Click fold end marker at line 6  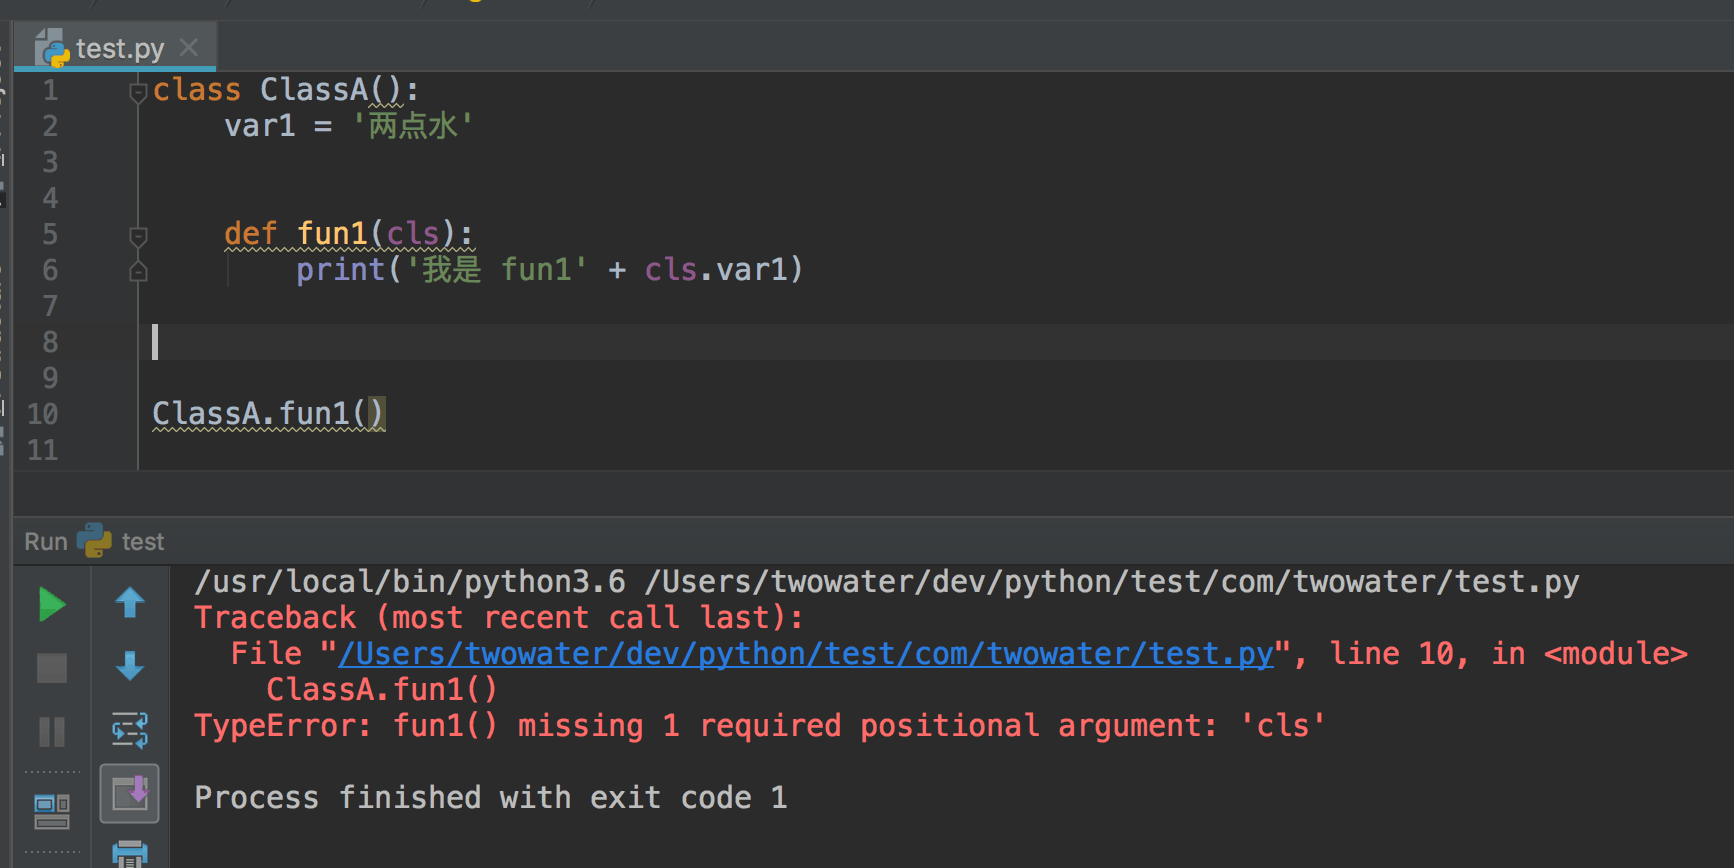(x=138, y=271)
